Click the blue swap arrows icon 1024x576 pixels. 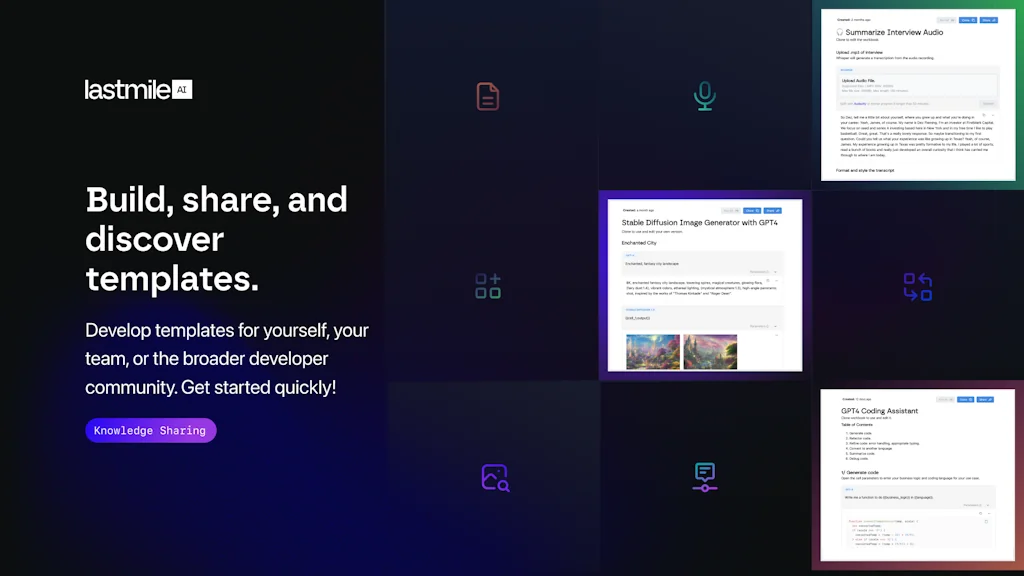(x=918, y=287)
